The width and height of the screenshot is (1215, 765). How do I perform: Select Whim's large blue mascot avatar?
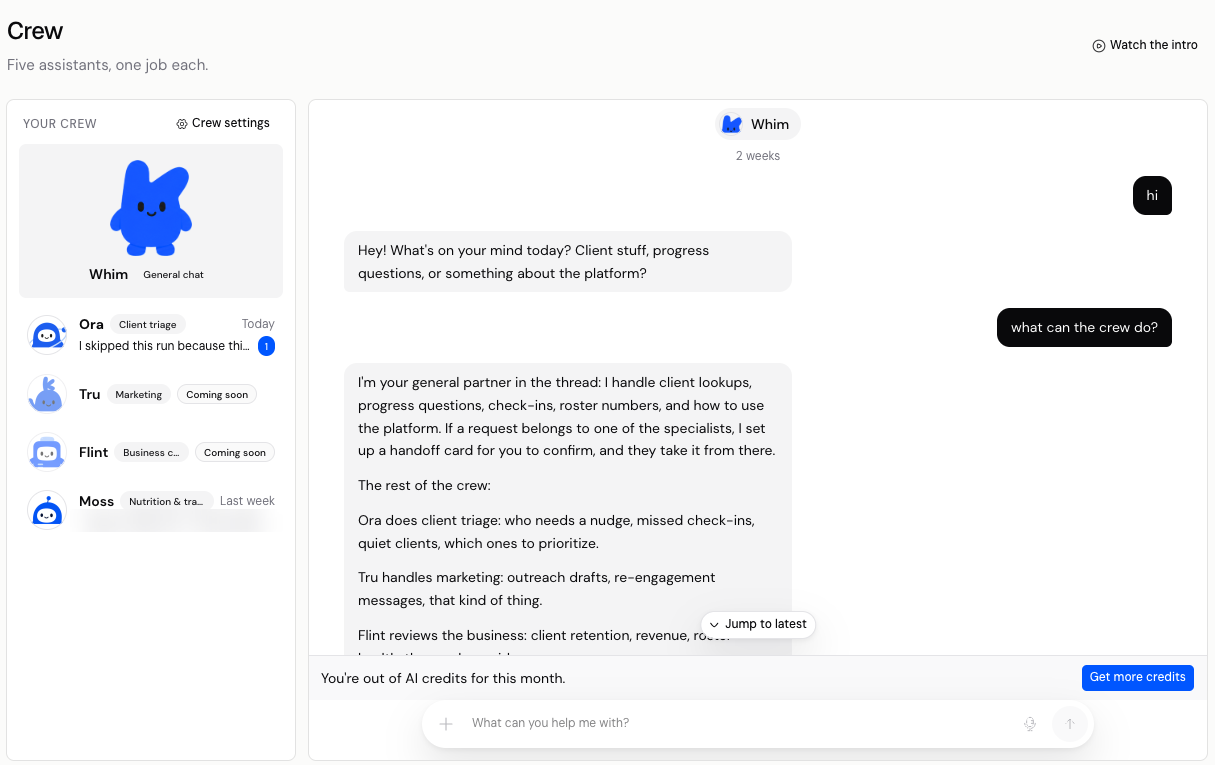pyautogui.click(x=151, y=209)
